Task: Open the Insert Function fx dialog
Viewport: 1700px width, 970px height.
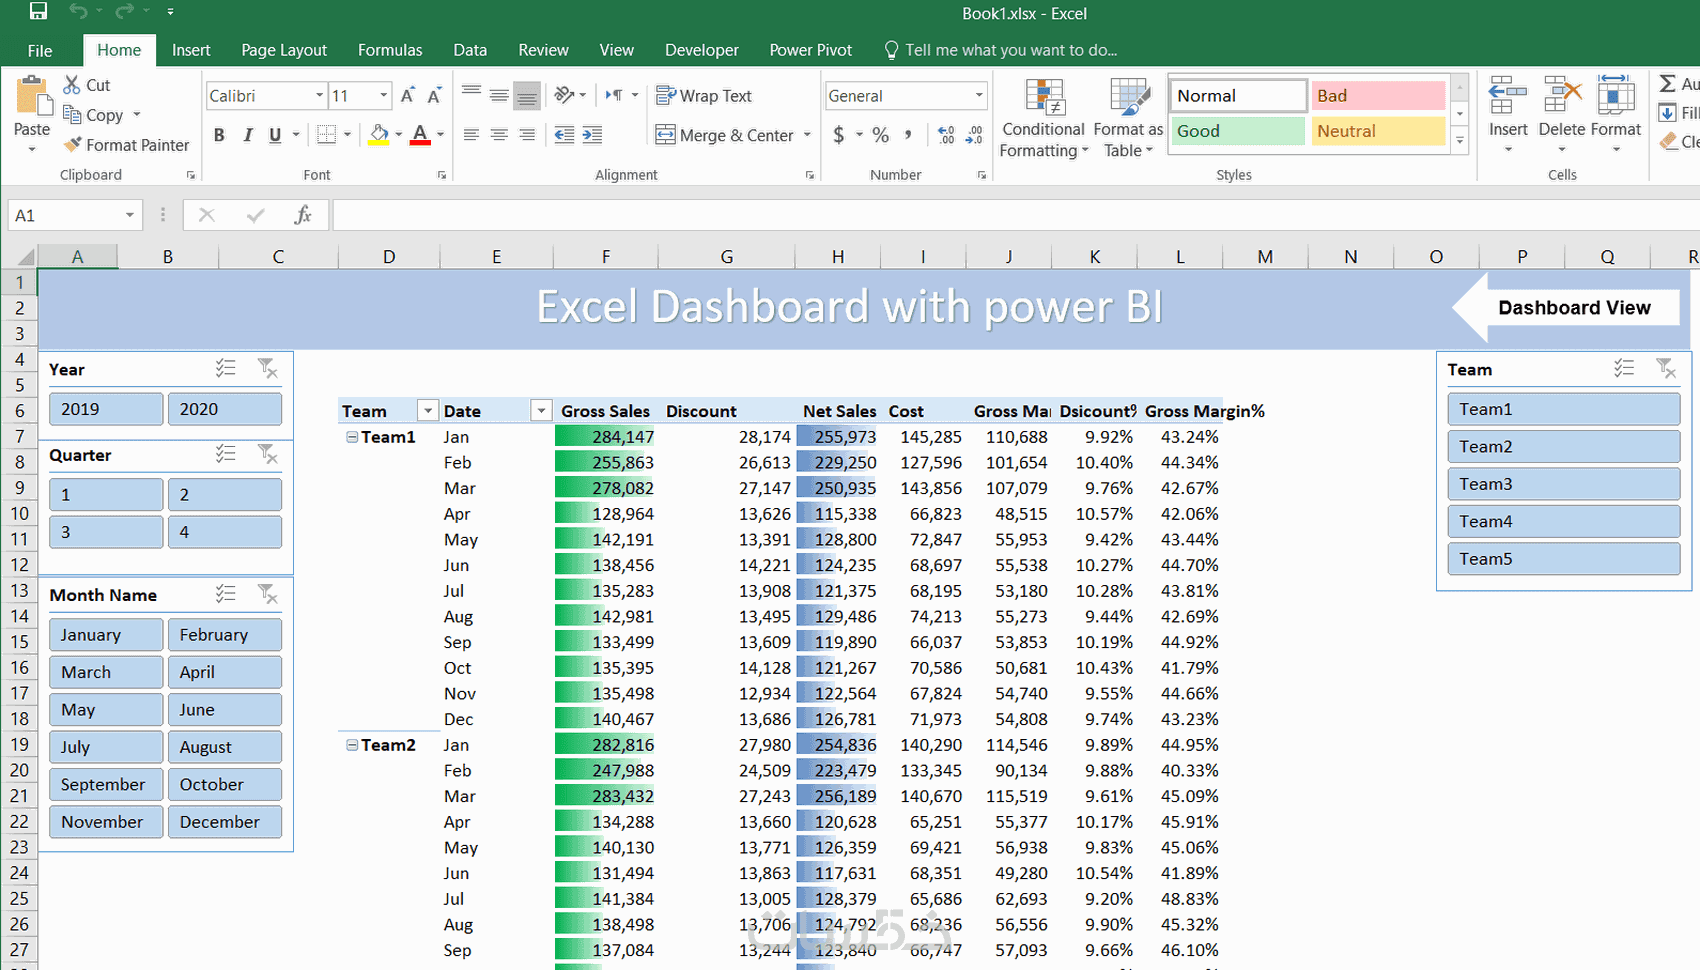Action: tap(303, 215)
